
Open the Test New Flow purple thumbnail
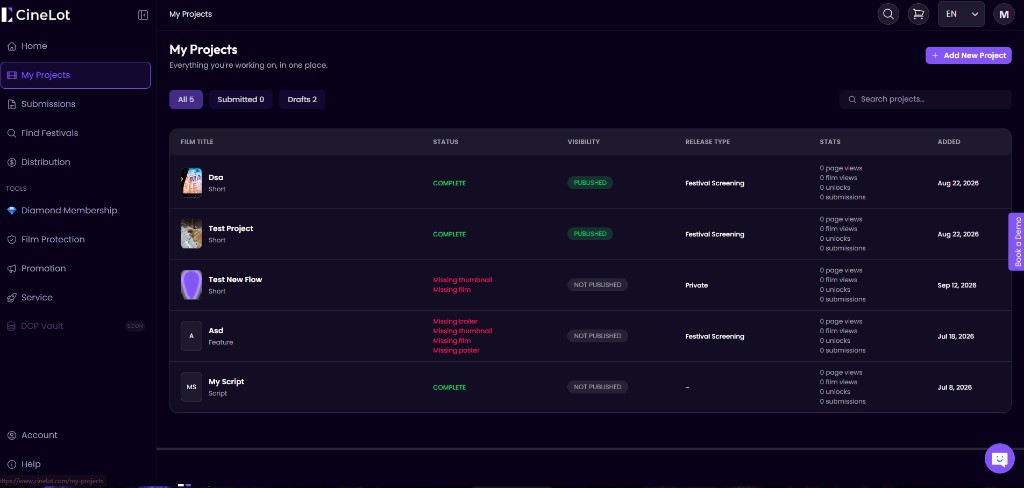tap(191, 285)
